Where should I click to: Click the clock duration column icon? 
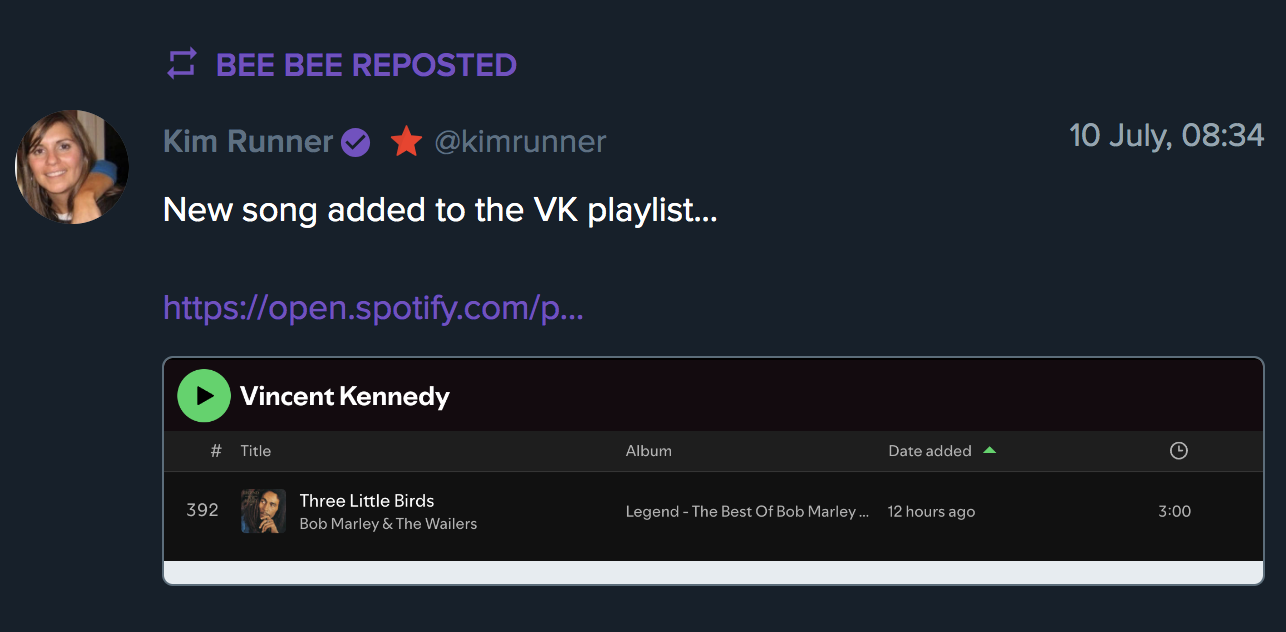coord(1179,451)
